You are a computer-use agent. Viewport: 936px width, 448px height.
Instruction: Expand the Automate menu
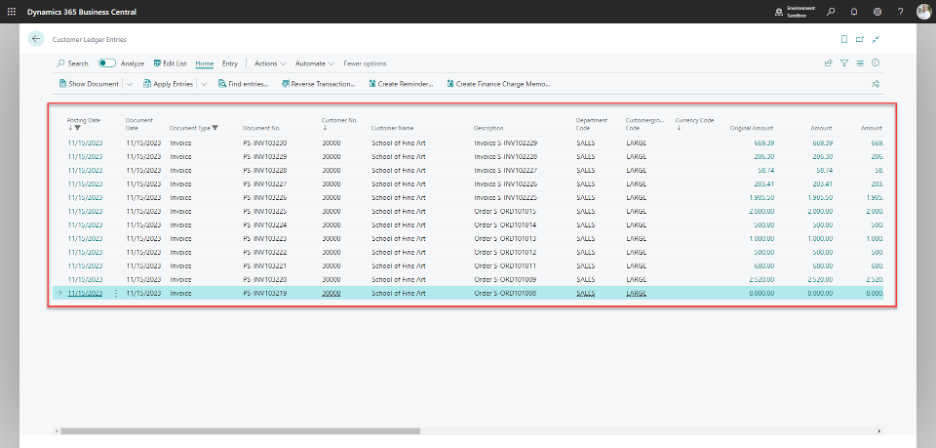315,63
